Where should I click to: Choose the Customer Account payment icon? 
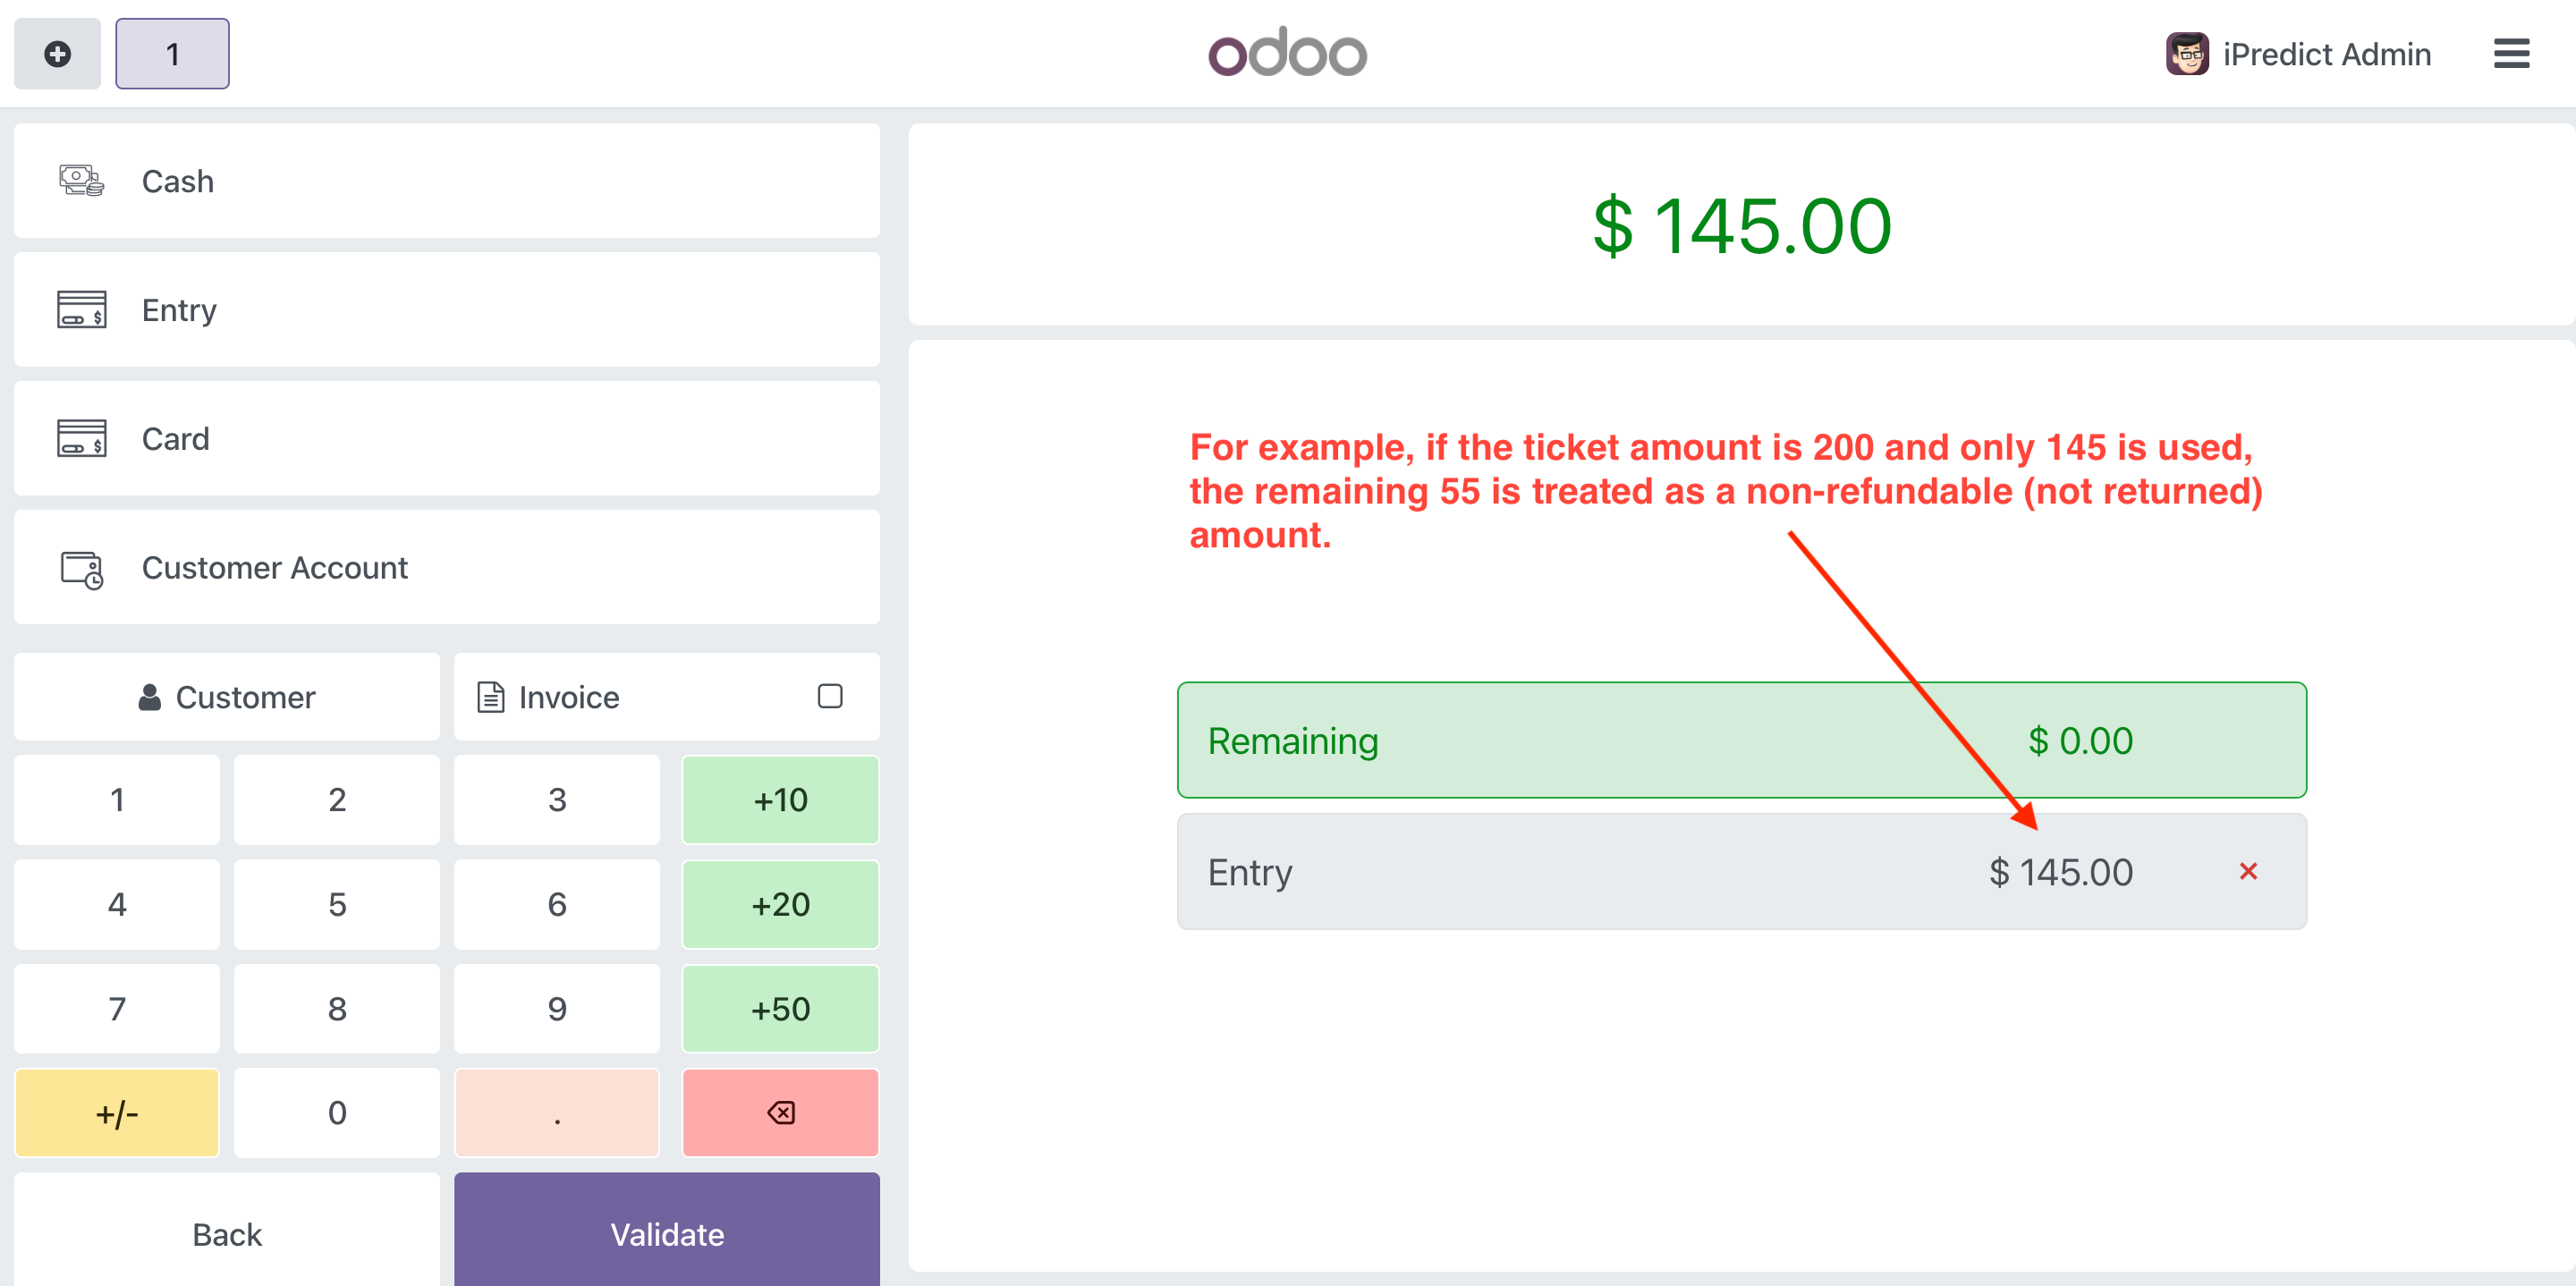81,568
